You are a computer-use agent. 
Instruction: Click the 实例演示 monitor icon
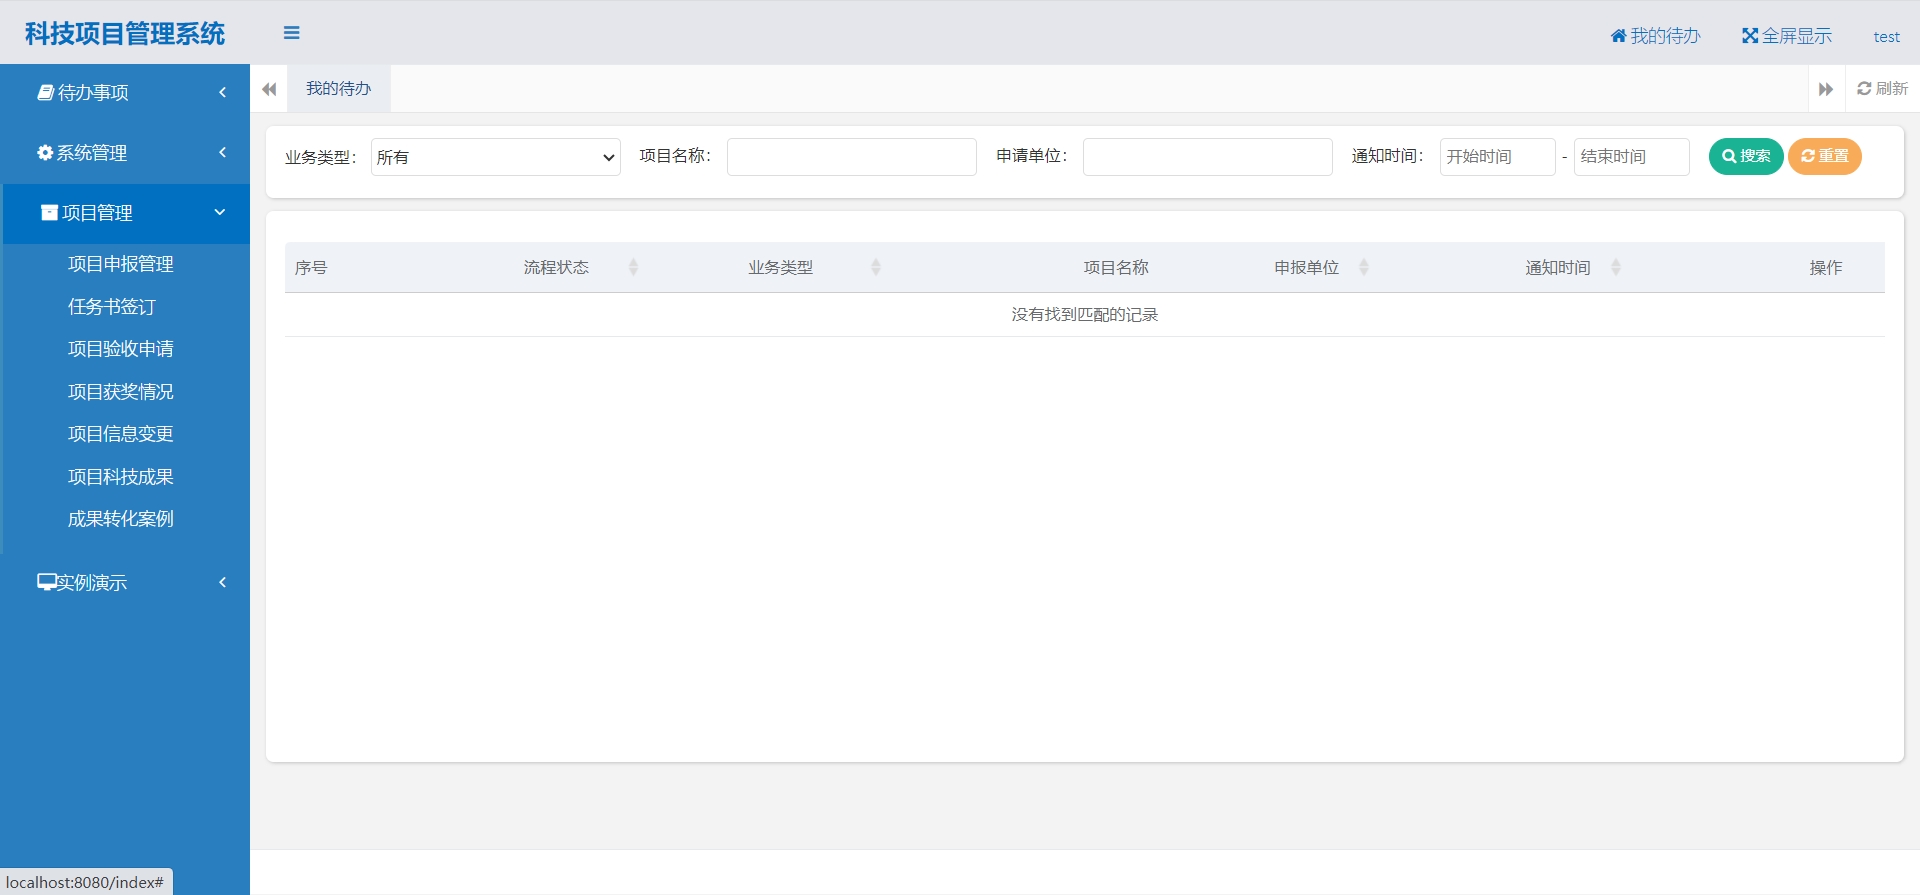point(46,581)
